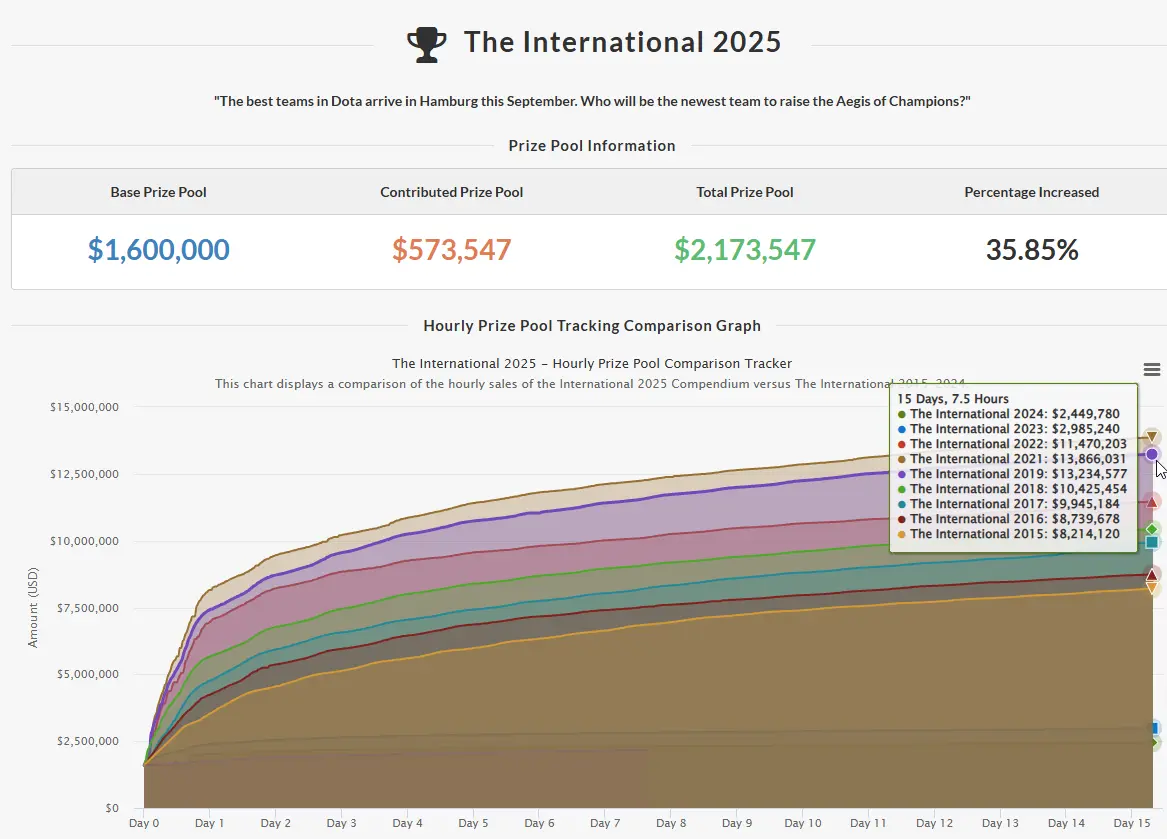
Task: Click the $0 y-axis label
Action: click(x=112, y=808)
